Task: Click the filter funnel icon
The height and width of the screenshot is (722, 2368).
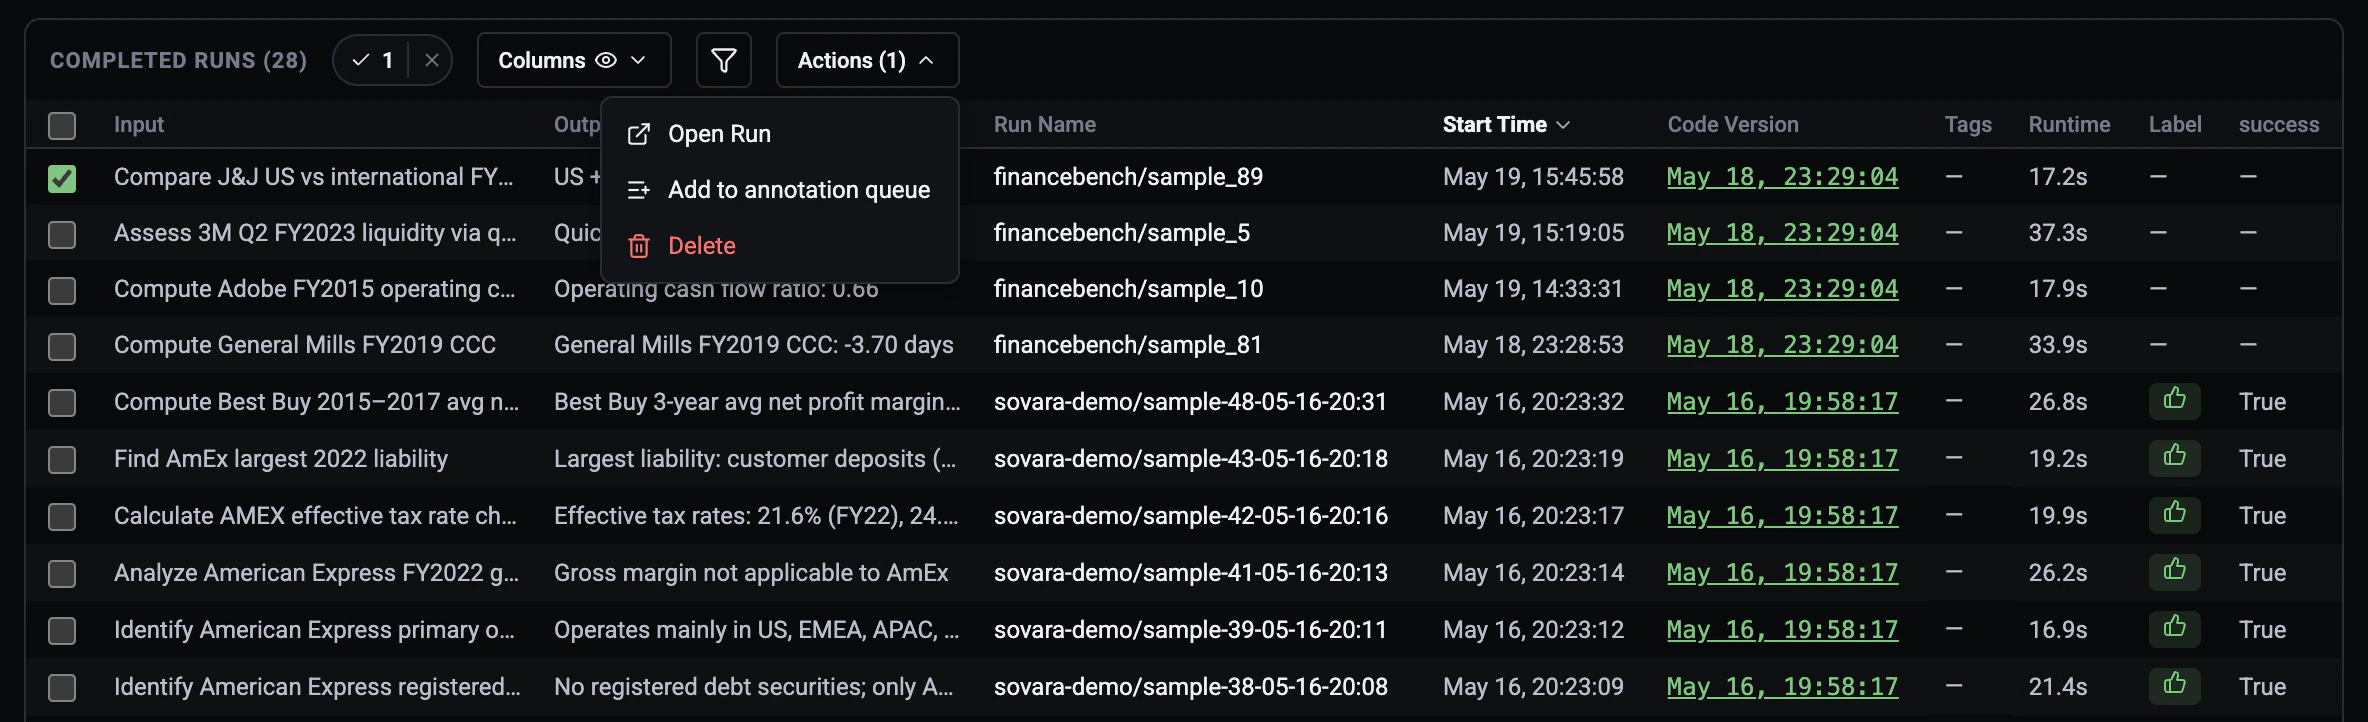Action: click(x=723, y=60)
